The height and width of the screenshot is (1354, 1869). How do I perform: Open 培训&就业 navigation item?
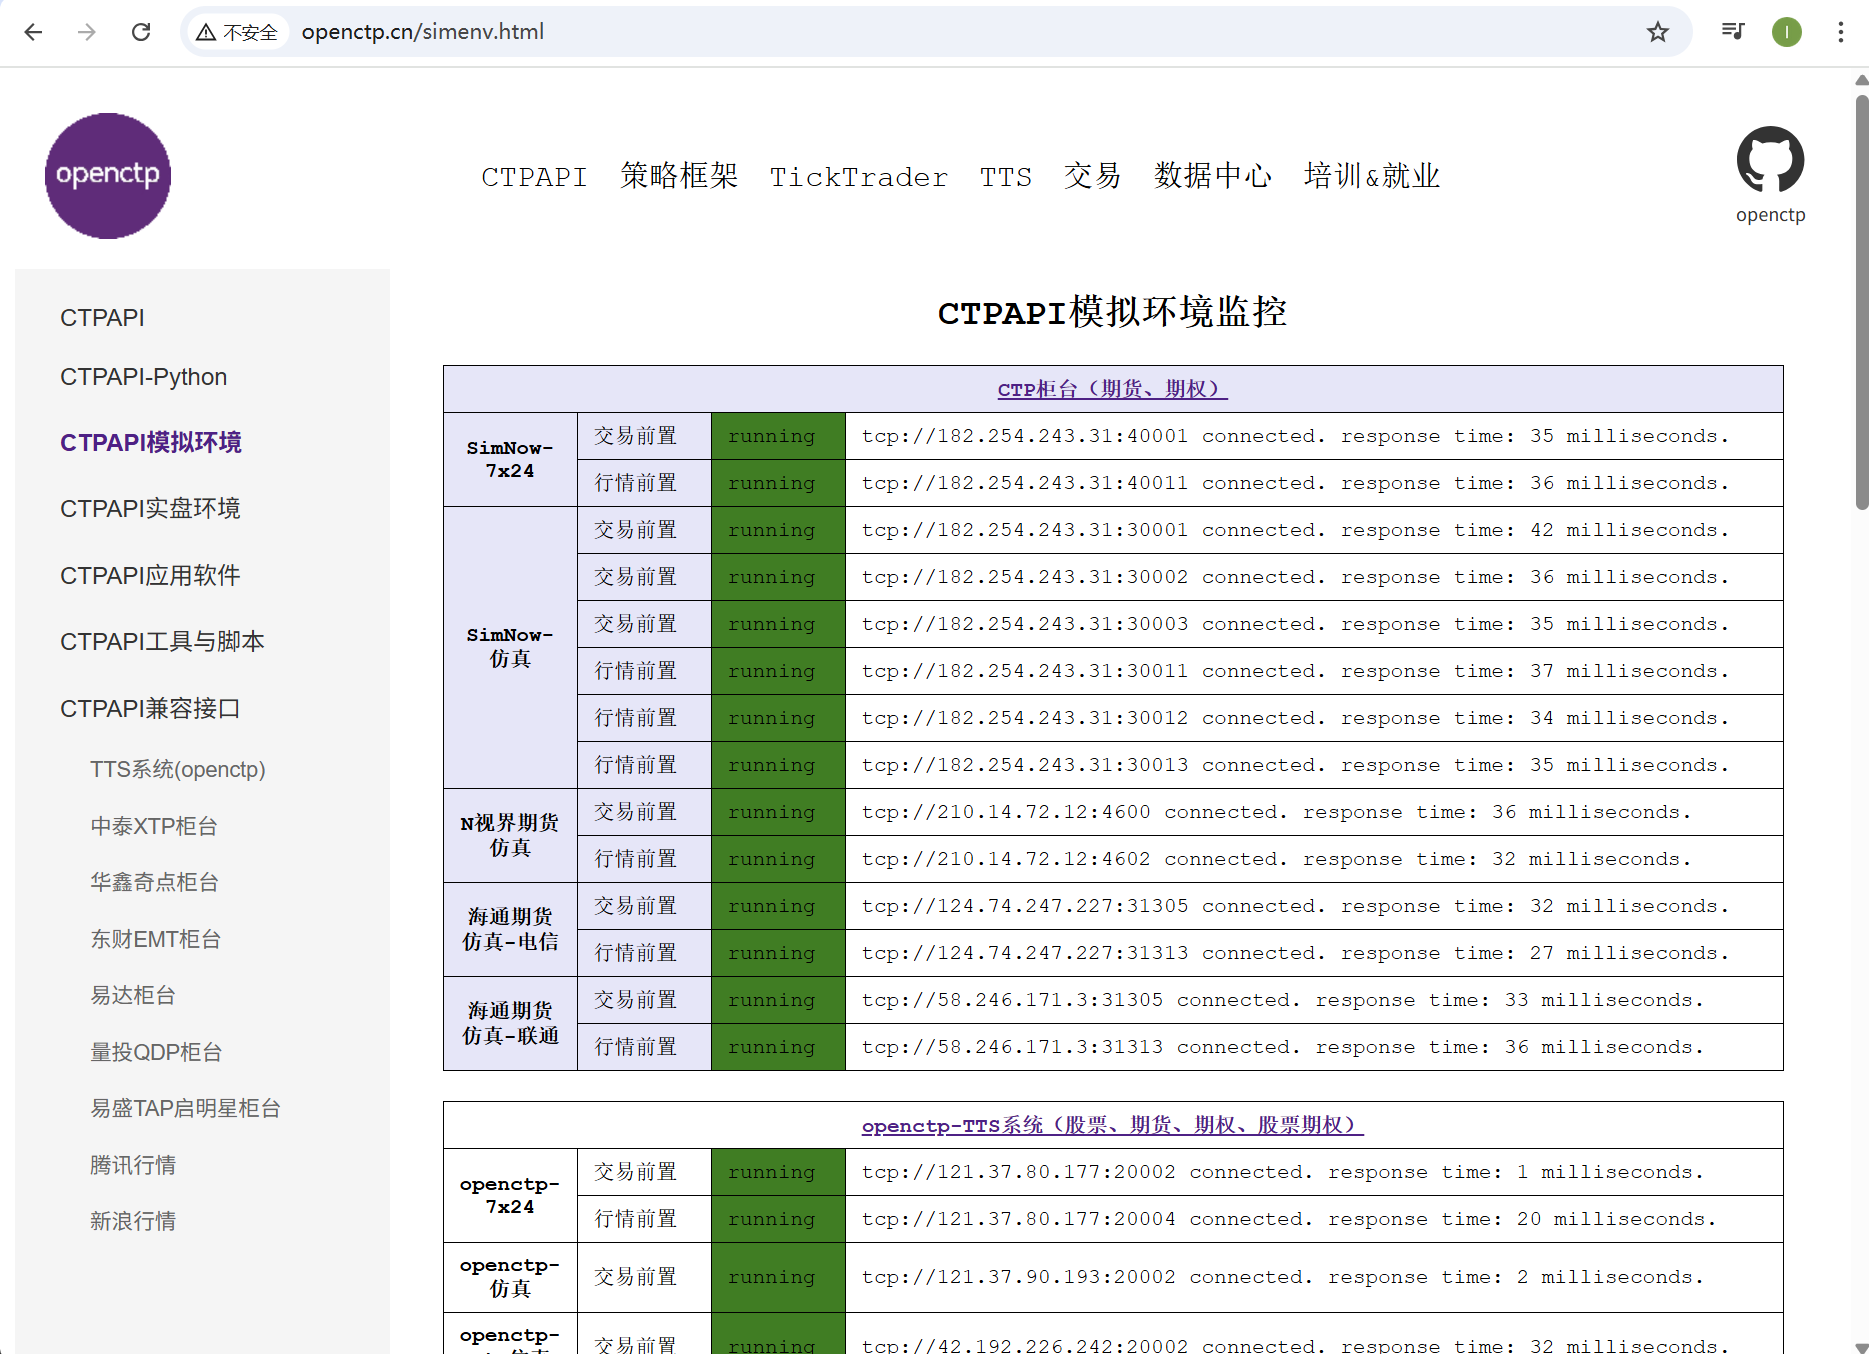pos(1372,176)
